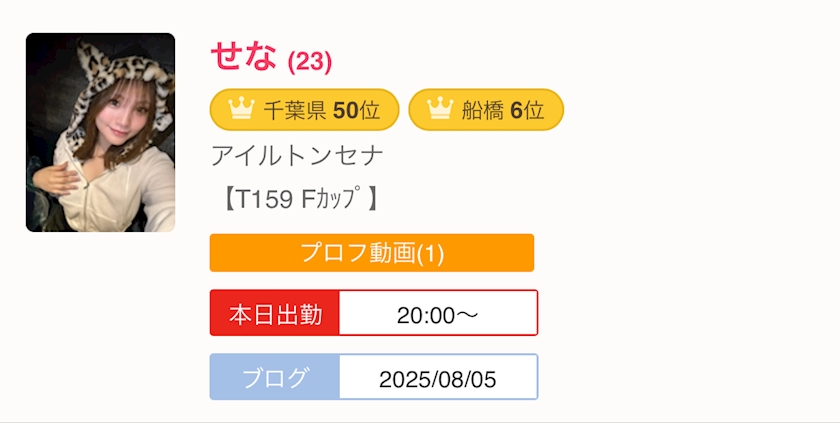Viewport: 840px width, 423px height.
Task: Click the 6位 rank number
Action: pos(526,110)
